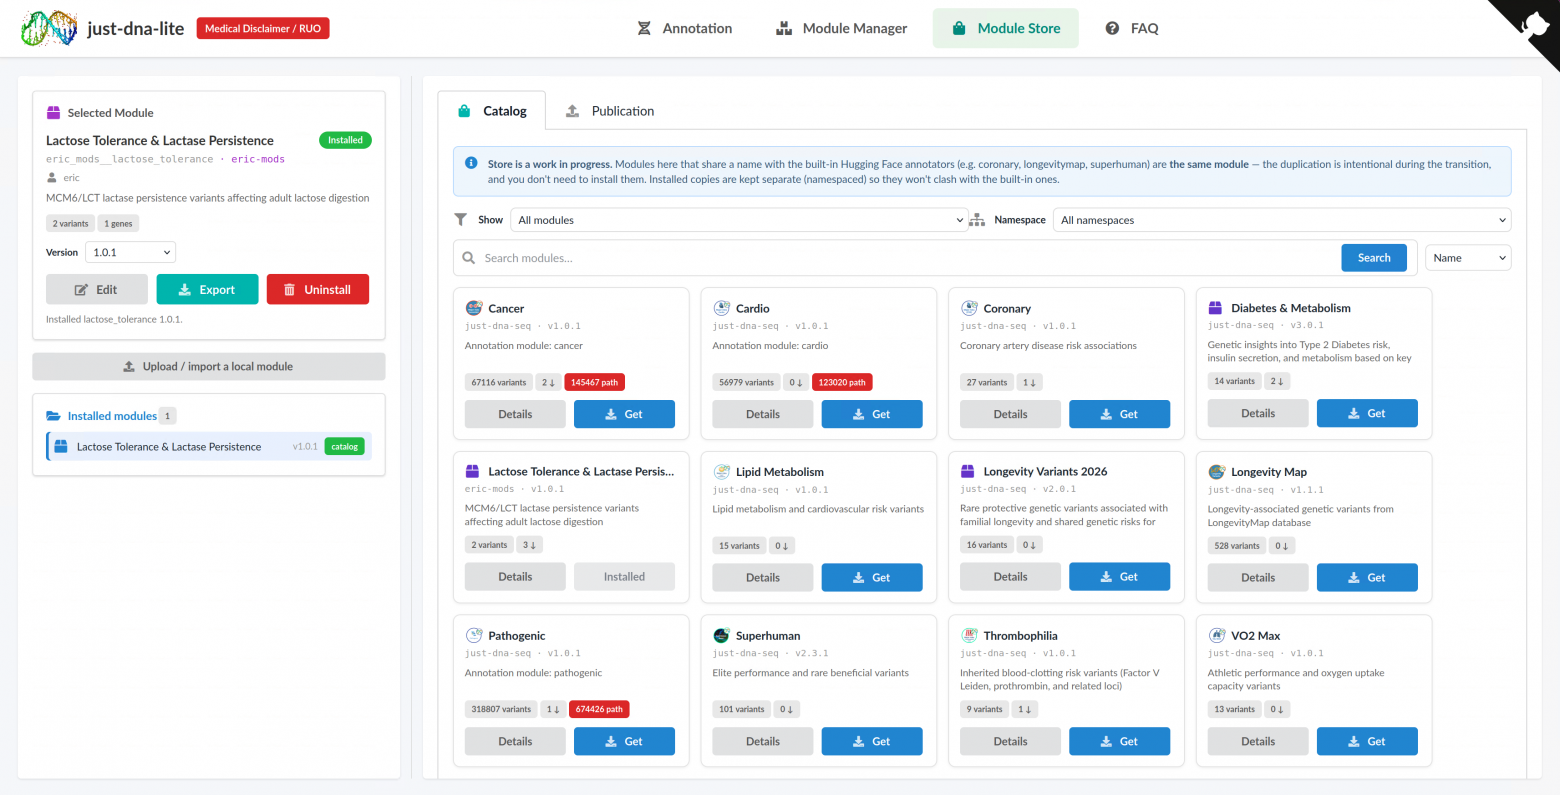Get the Longevity Map module
Screen dimensions: 1560x795
tap(1367, 577)
